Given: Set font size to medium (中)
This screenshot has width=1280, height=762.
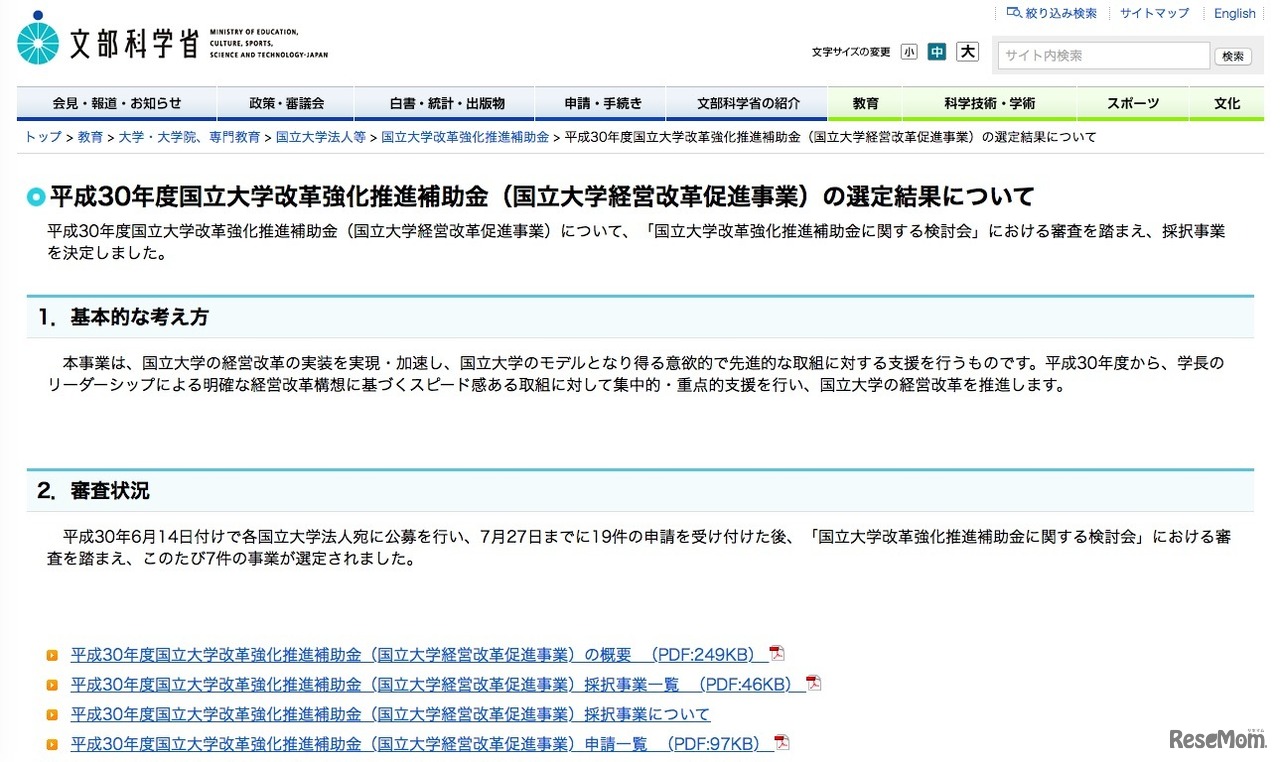Looking at the screenshot, I should click(936, 52).
